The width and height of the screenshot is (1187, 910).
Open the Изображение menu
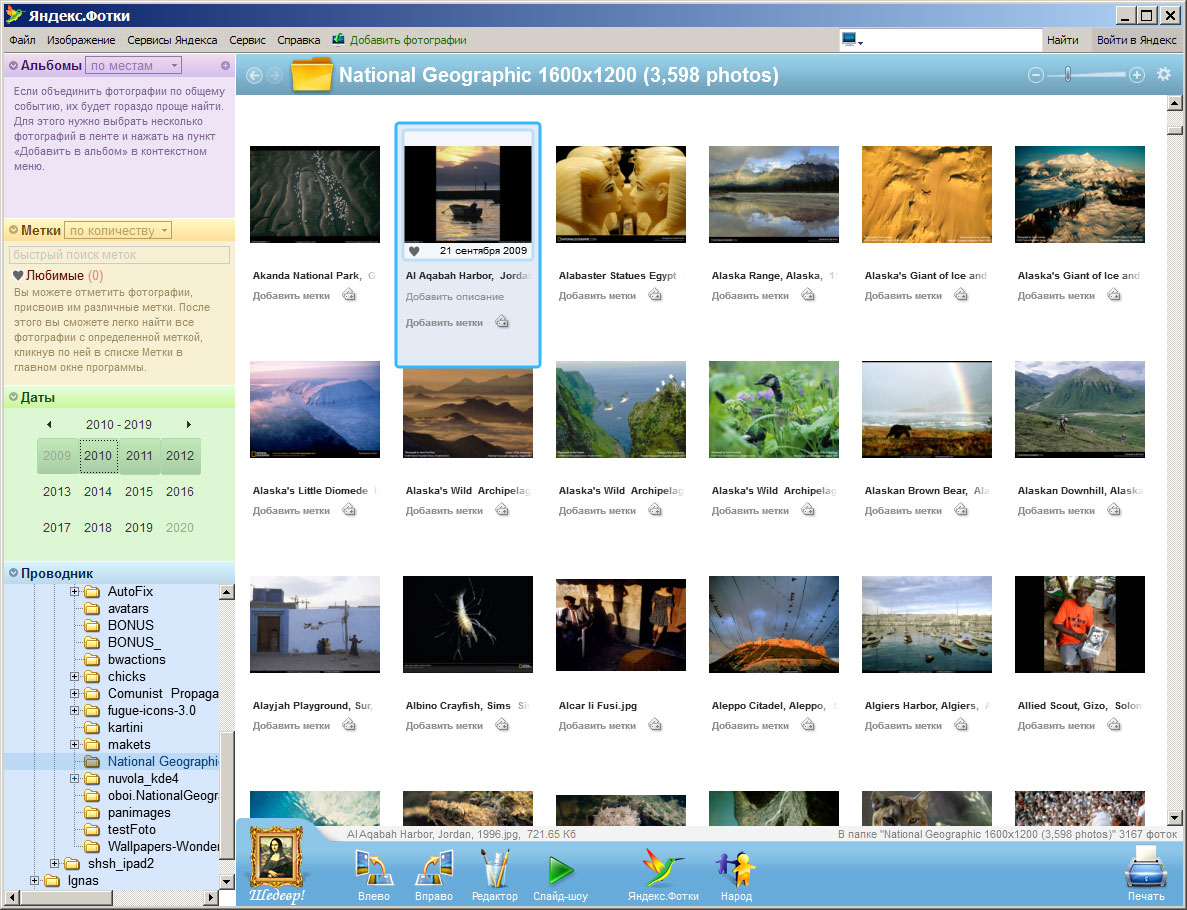click(81, 40)
